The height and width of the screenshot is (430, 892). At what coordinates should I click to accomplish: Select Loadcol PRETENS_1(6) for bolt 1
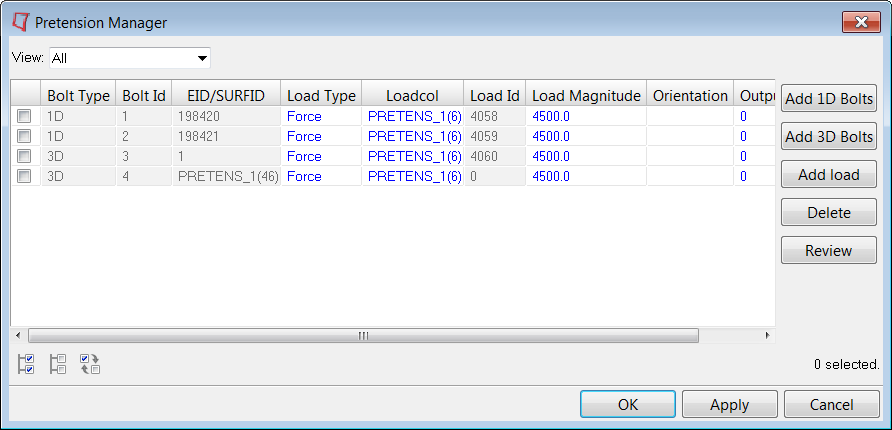pyautogui.click(x=414, y=116)
